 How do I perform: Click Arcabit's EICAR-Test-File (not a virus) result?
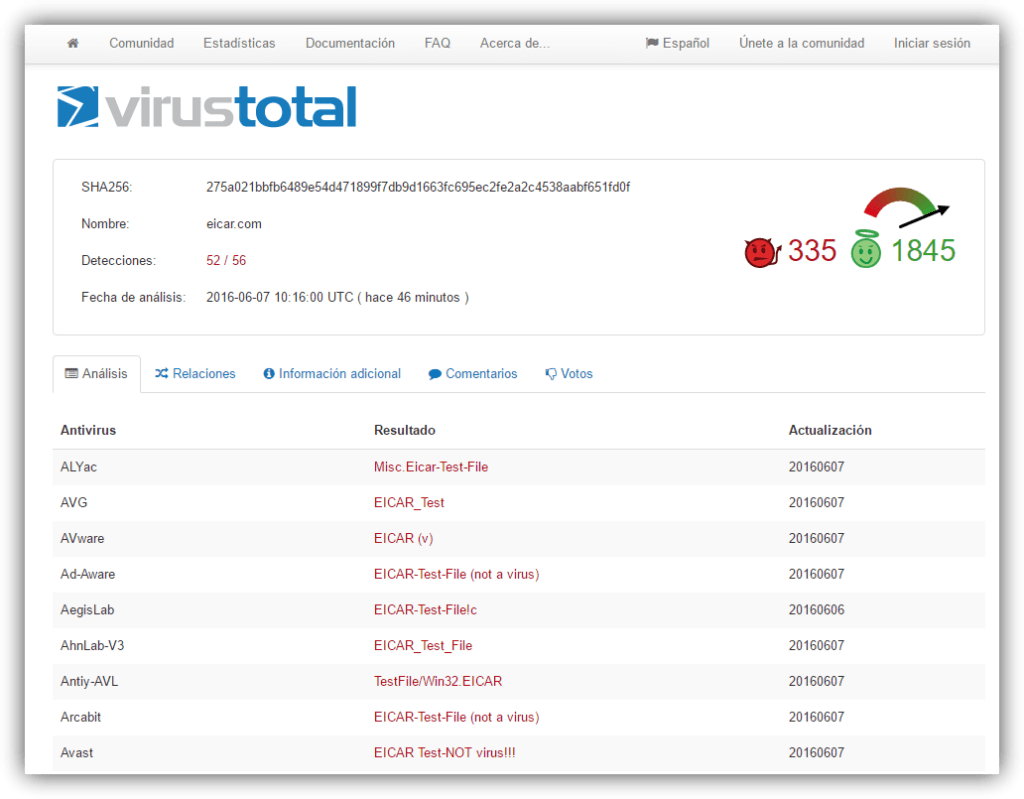click(x=456, y=717)
